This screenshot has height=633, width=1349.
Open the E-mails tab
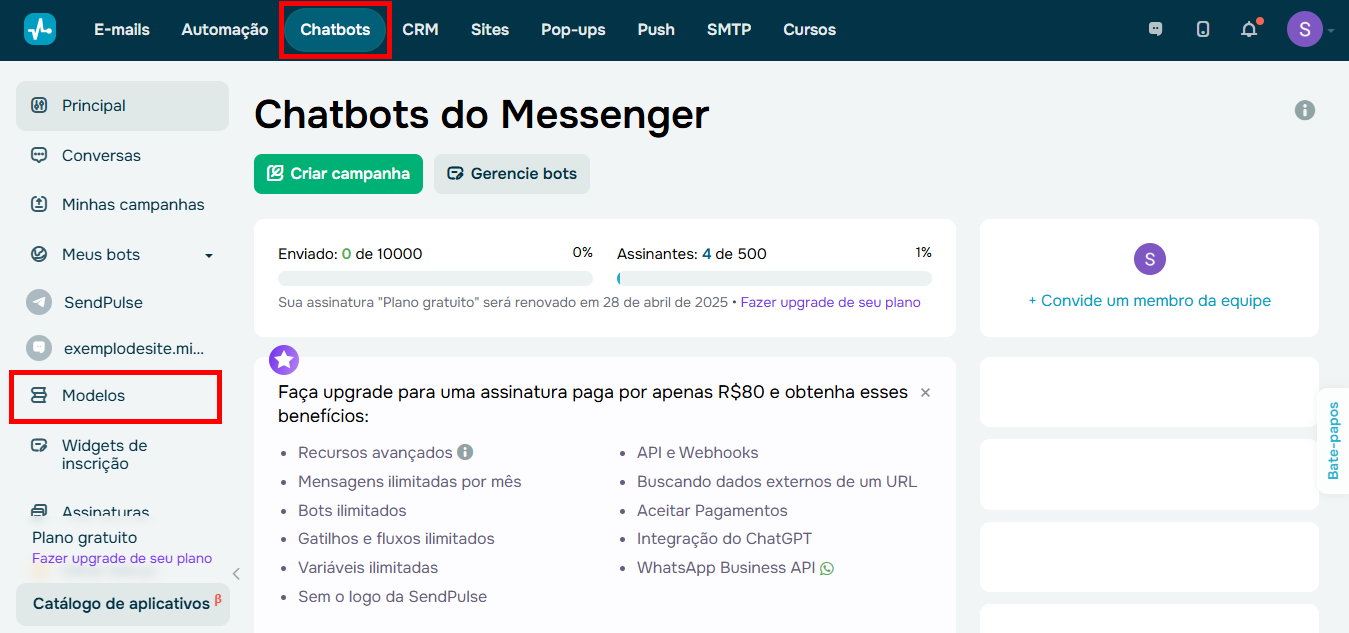tap(122, 30)
